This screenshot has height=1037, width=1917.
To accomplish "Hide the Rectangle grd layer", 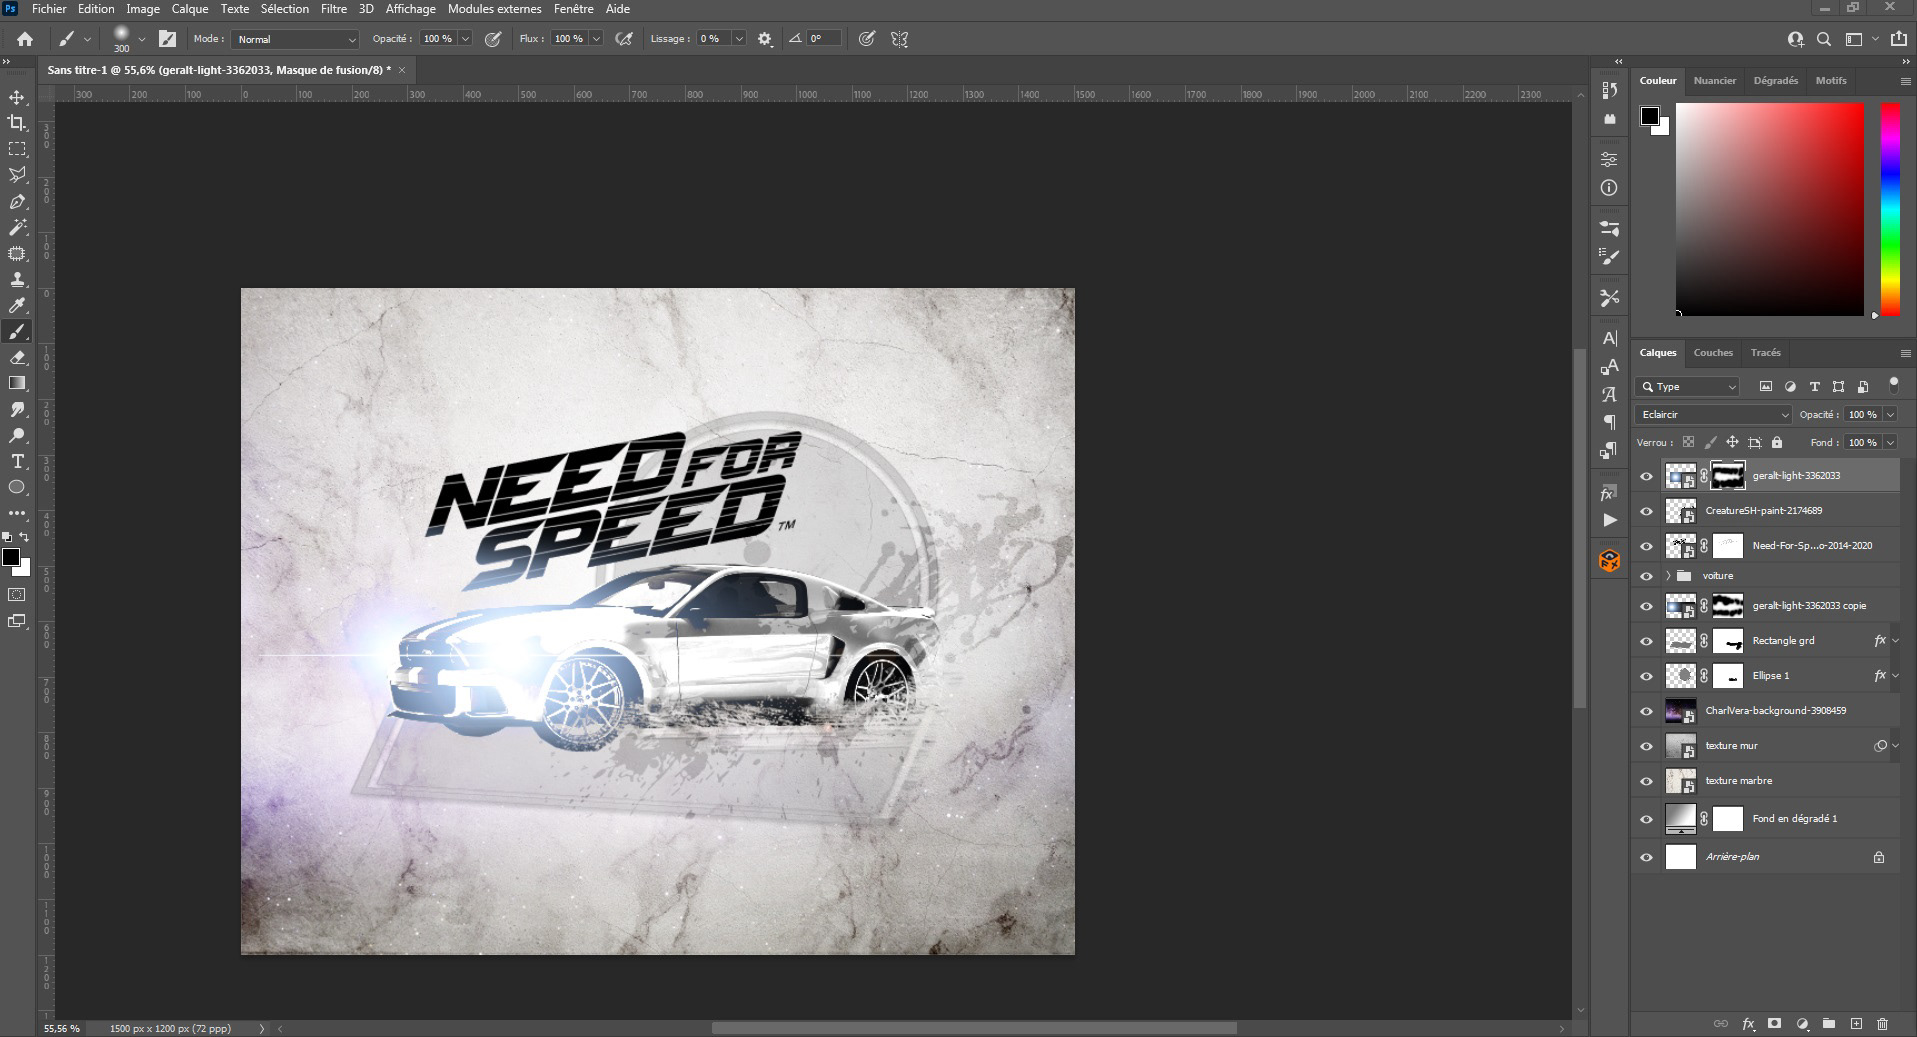I will coord(1646,641).
